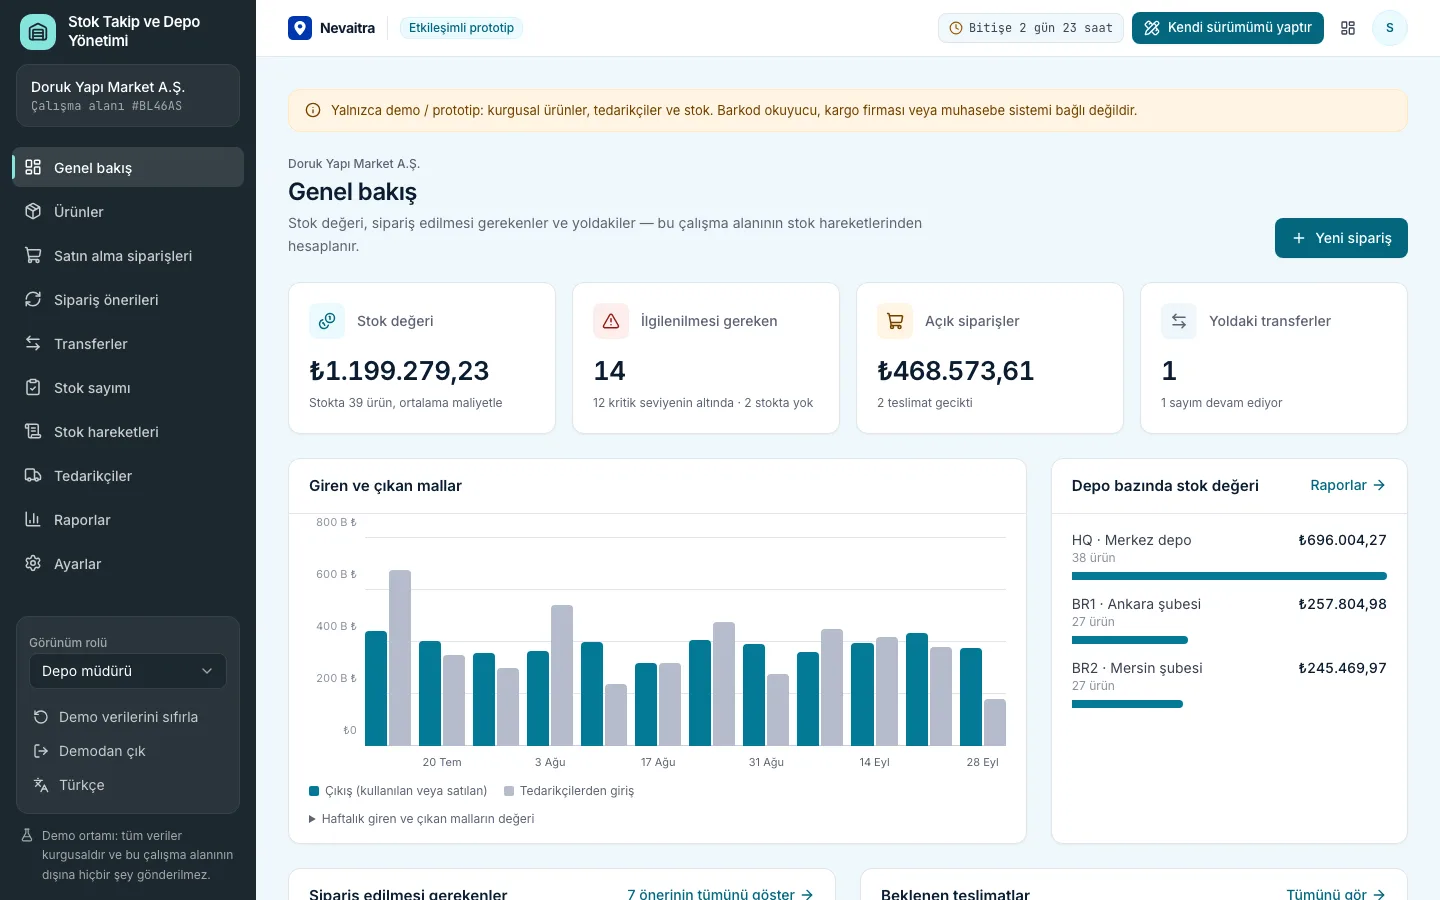The image size is (1440, 900).
Task: Click Bitişe 2 gün 23 saat badge
Action: 1031,28
